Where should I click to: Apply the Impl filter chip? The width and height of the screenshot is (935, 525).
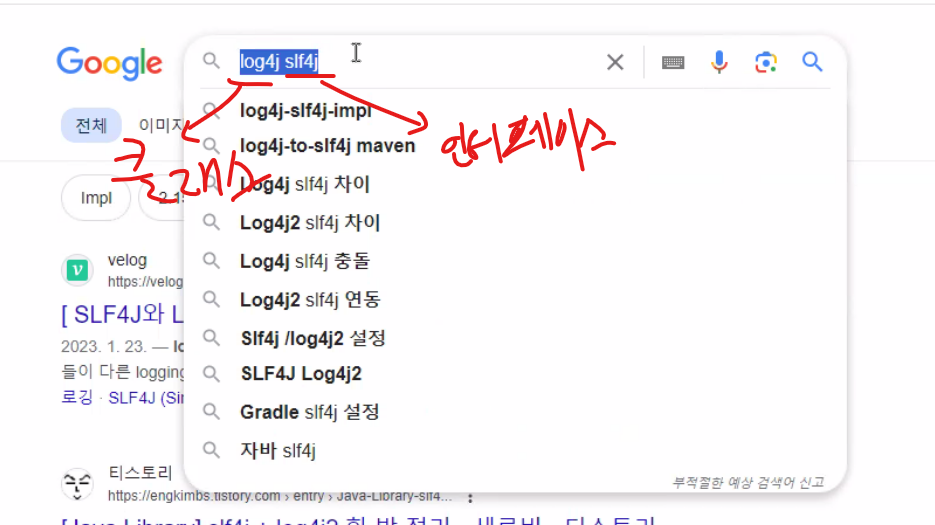pos(96,197)
